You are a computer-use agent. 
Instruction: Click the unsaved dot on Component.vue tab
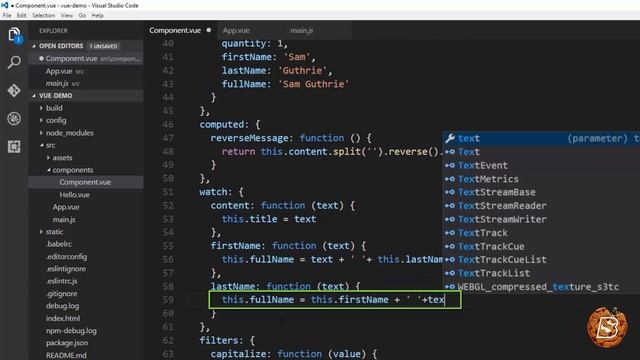click(209, 30)
